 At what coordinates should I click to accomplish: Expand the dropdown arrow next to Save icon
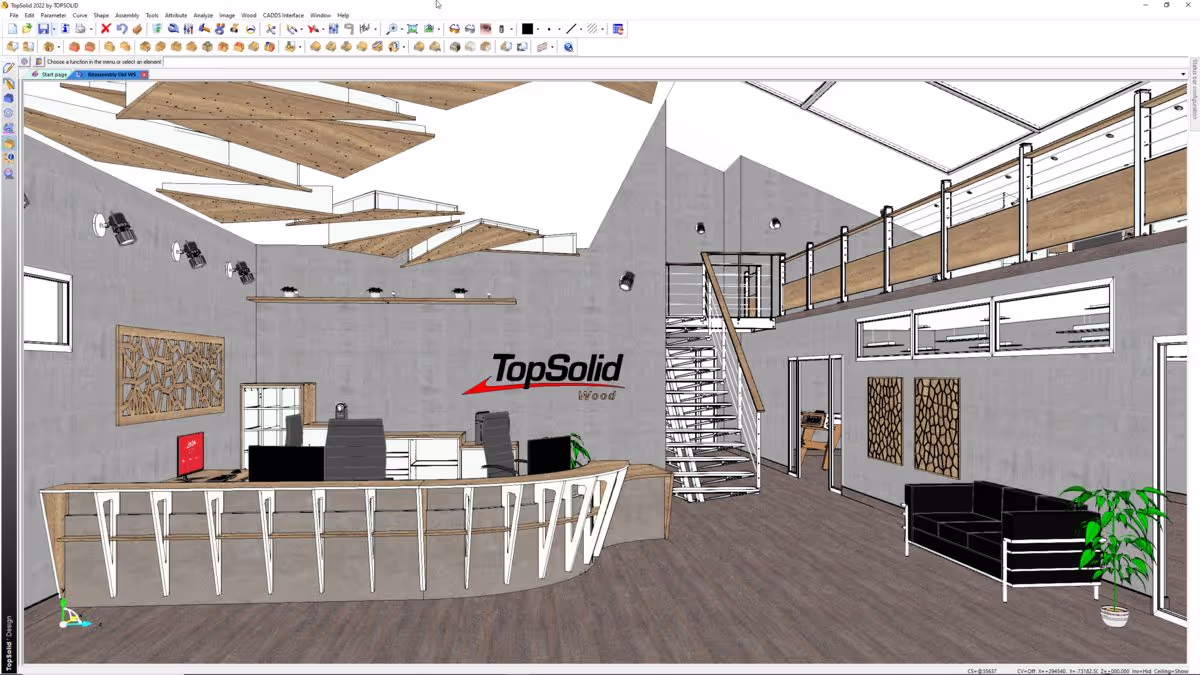pyautogui.click(x=52, y=29)
